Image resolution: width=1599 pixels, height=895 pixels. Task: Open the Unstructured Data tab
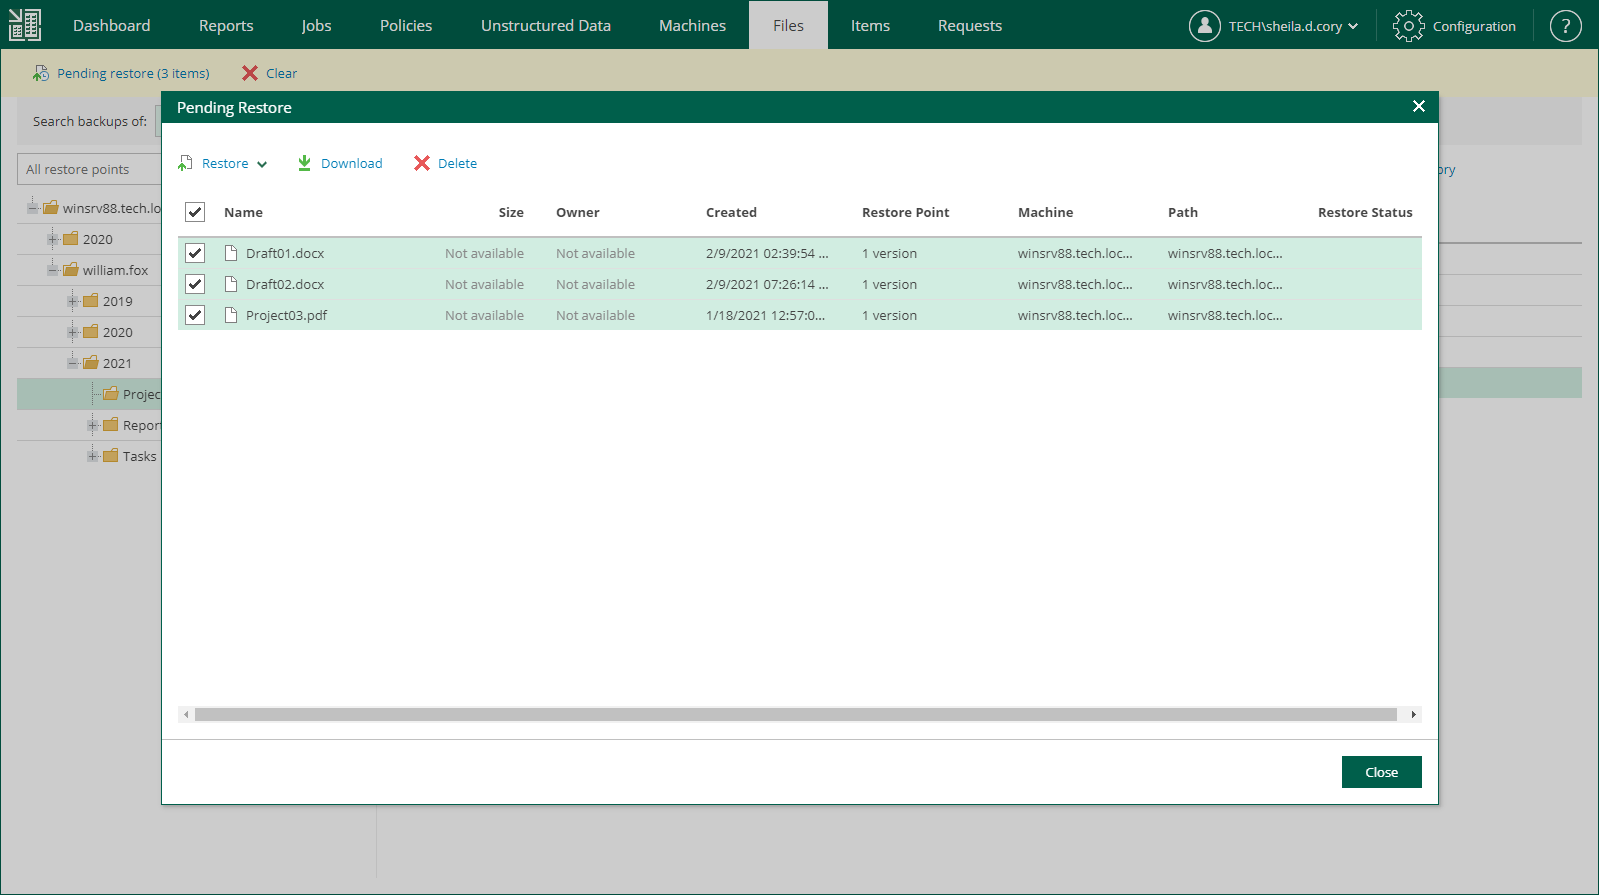click(545, 26)
